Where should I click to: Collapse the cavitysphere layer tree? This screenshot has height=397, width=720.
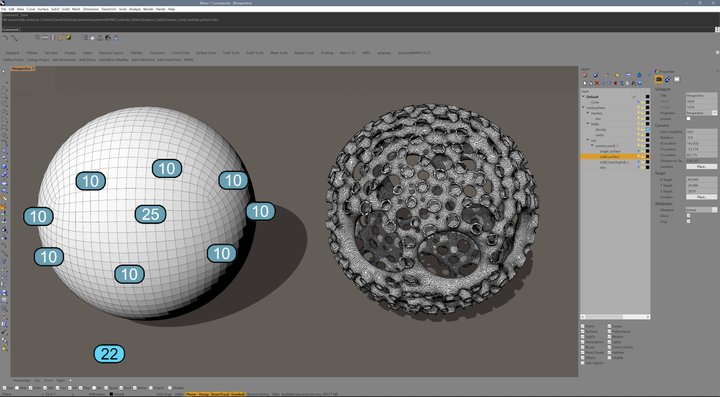(583, 107)
